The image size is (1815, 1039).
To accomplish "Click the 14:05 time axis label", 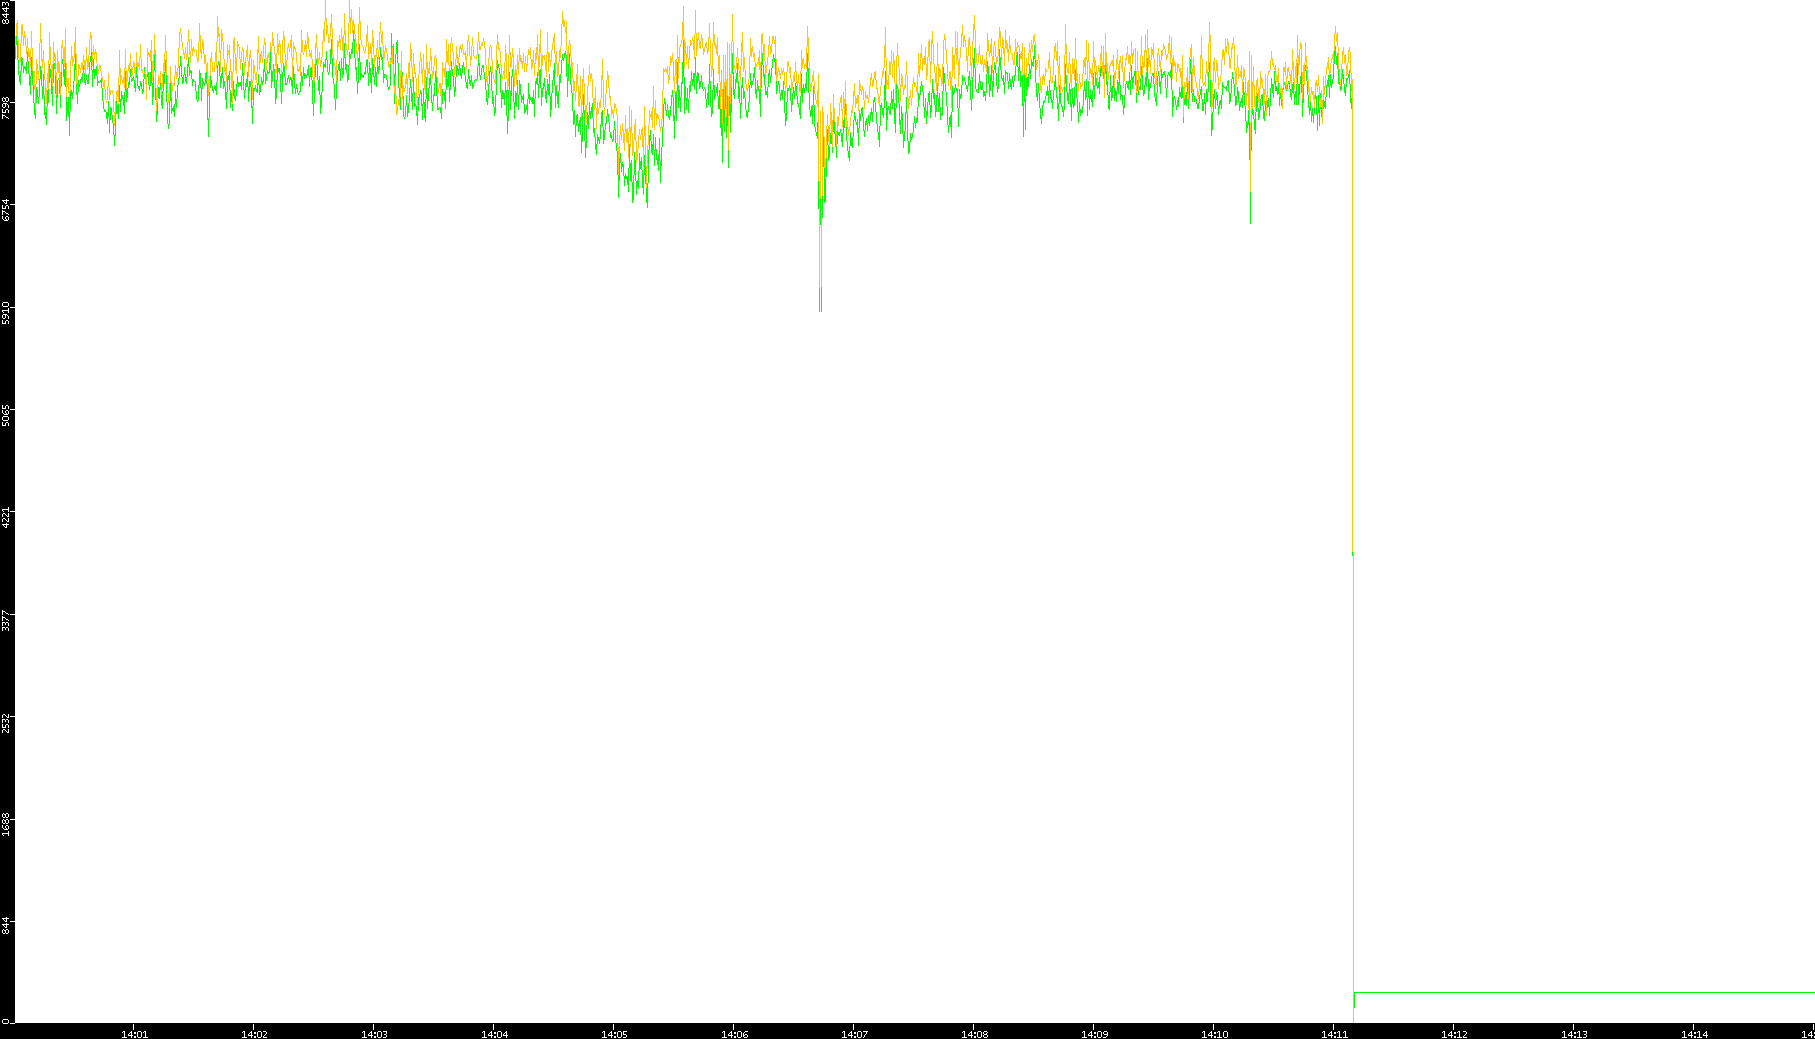I will (614, 1034).
